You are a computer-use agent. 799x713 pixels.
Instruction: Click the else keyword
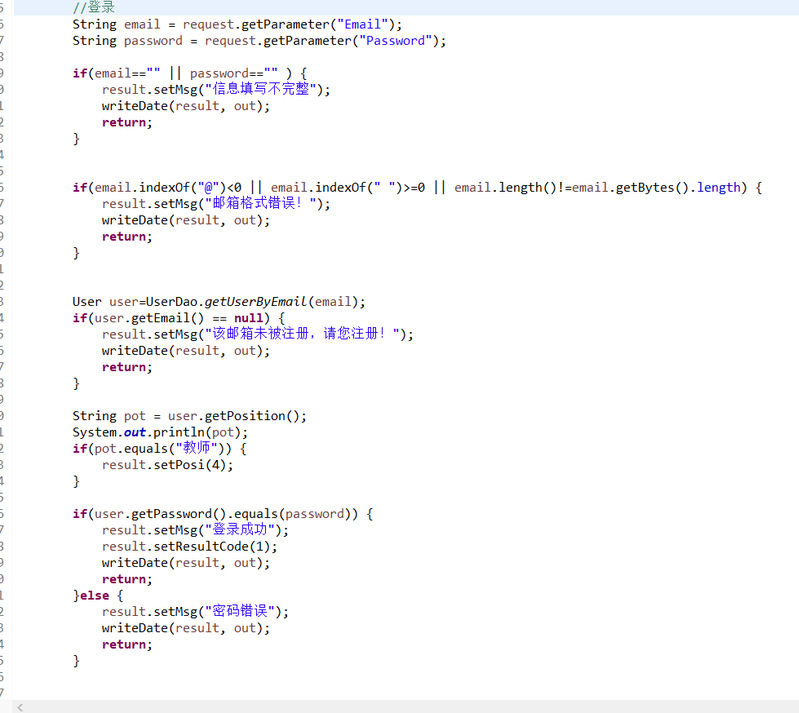pyautogui.click(x=94, y=595)
